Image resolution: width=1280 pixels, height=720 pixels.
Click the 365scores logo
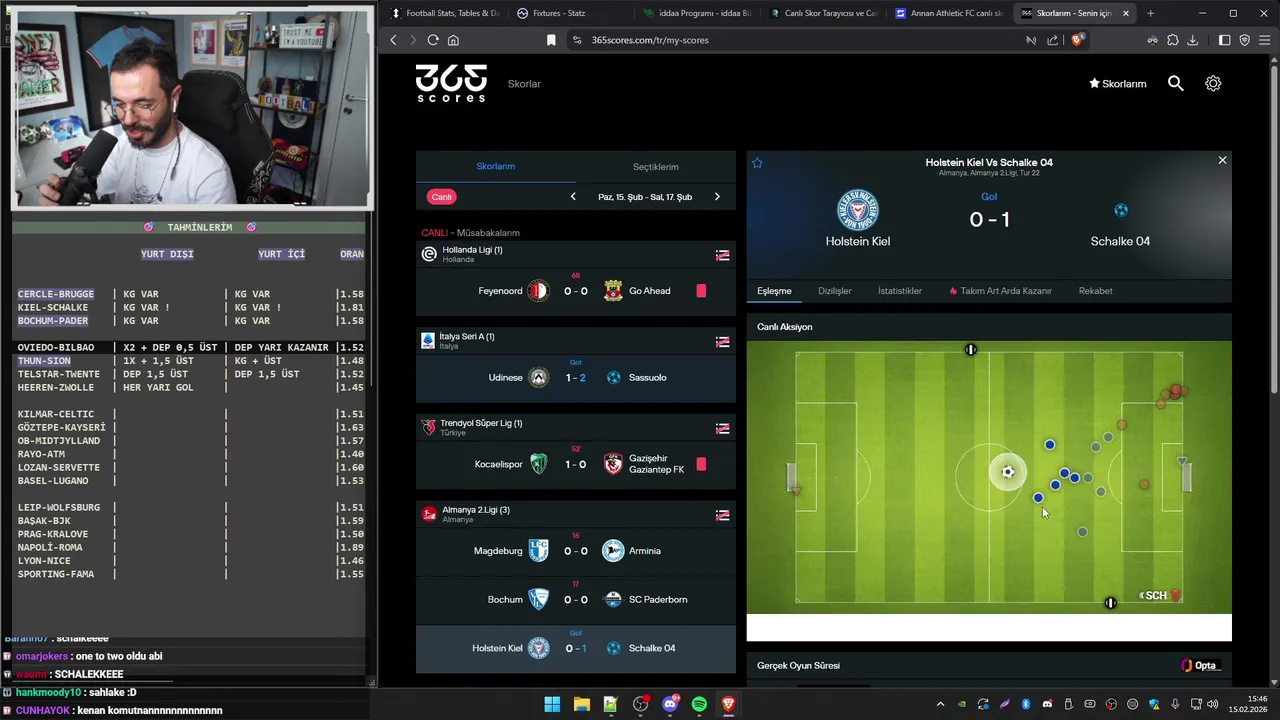(x=451, y=83)
